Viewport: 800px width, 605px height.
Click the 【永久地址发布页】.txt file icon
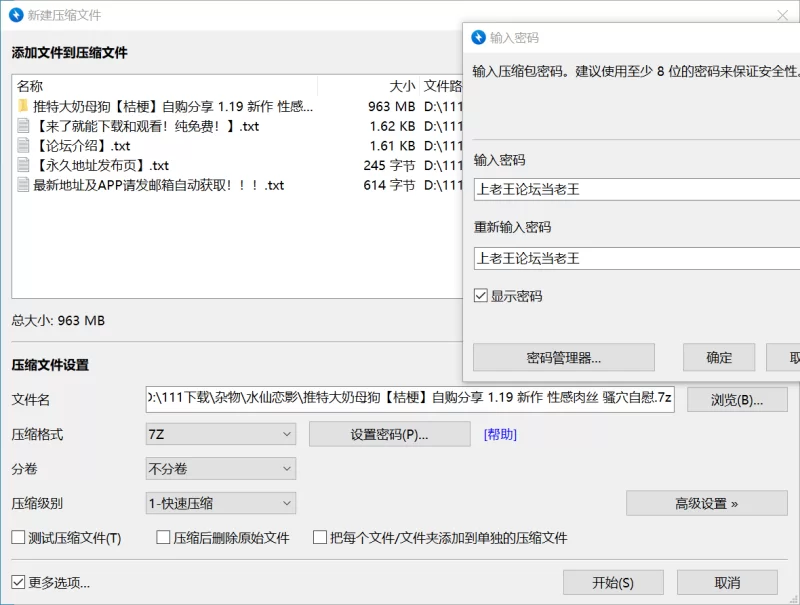tap(23, 166)
